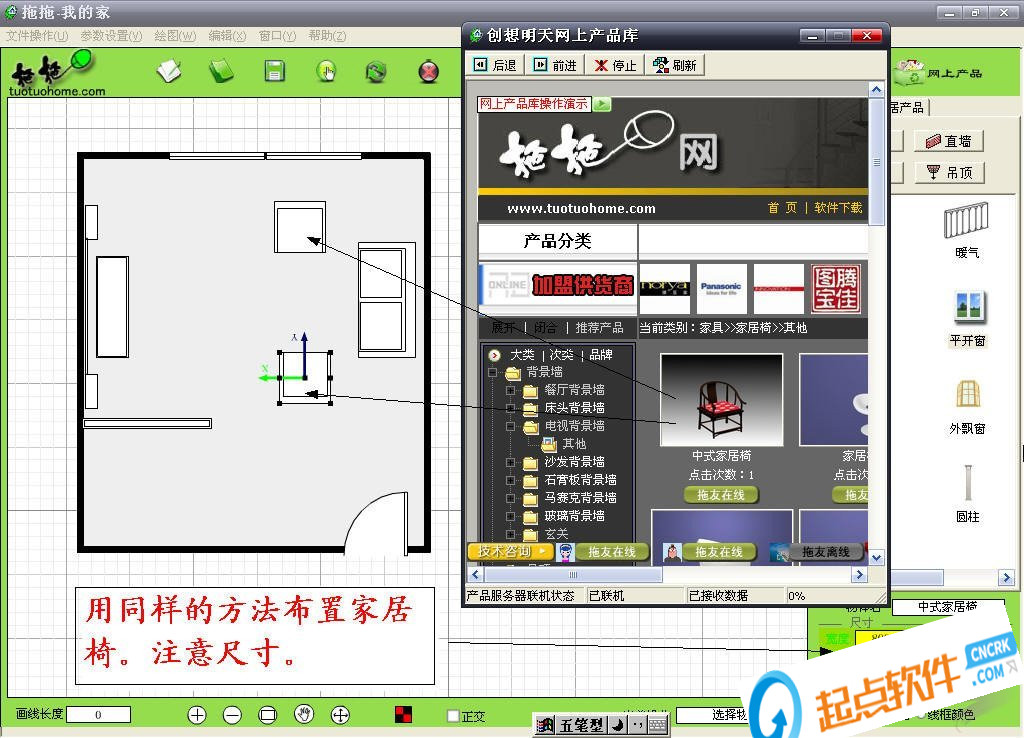This screenshot has height=738, width=1024.
Task: Open the 文件操作 menu
Action: (37, 36)
